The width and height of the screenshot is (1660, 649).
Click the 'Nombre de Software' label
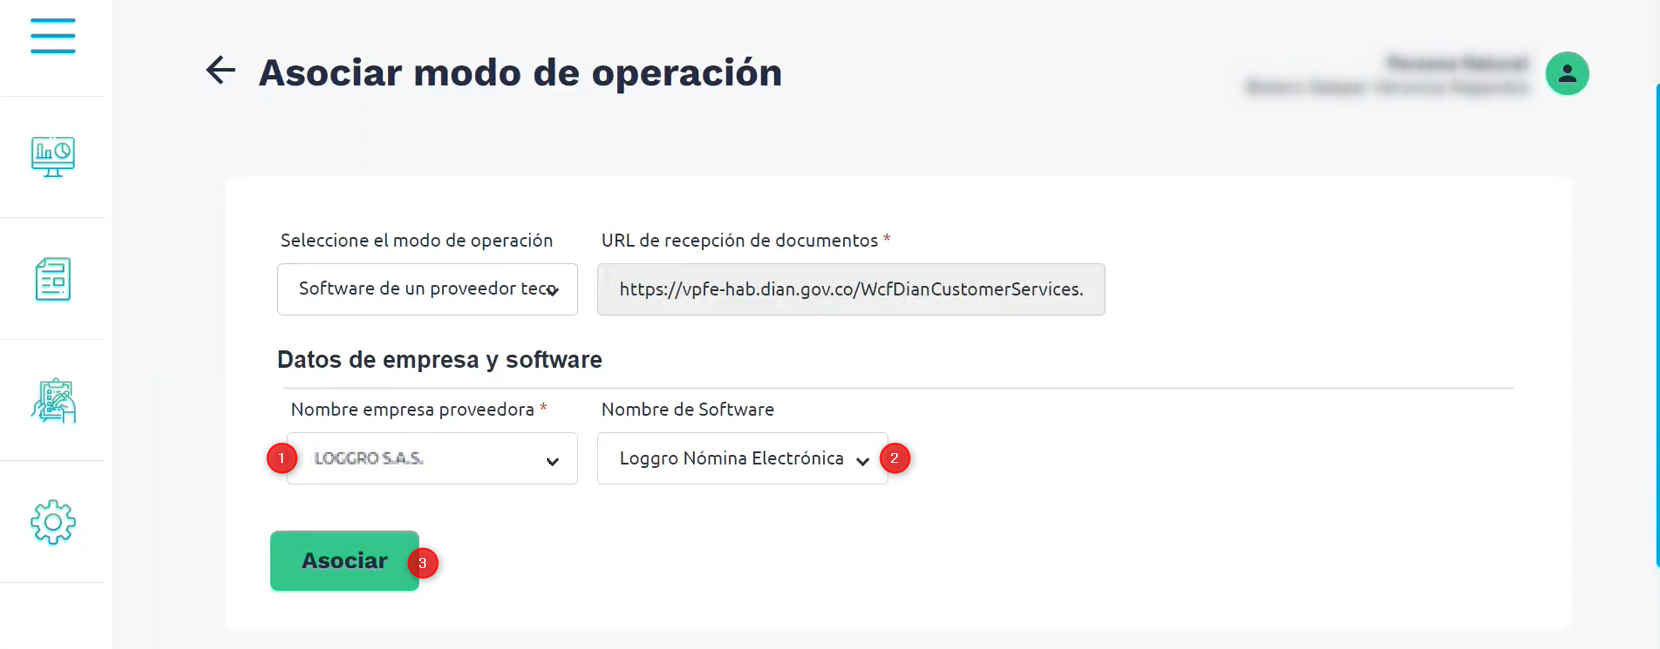(x=687, y=409)
